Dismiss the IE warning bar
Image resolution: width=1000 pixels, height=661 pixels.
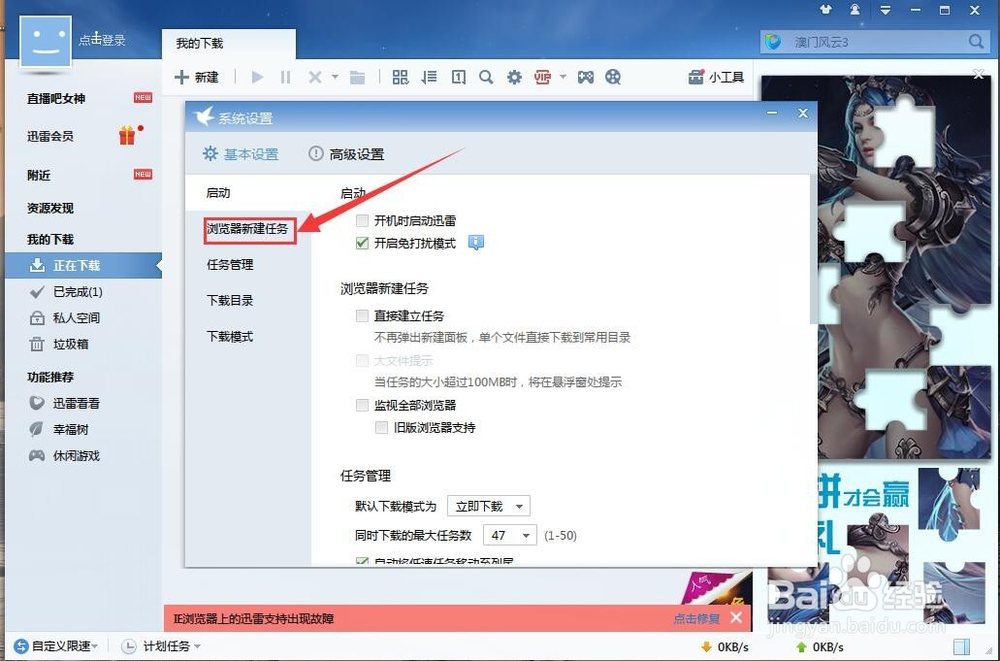(736, 618)
